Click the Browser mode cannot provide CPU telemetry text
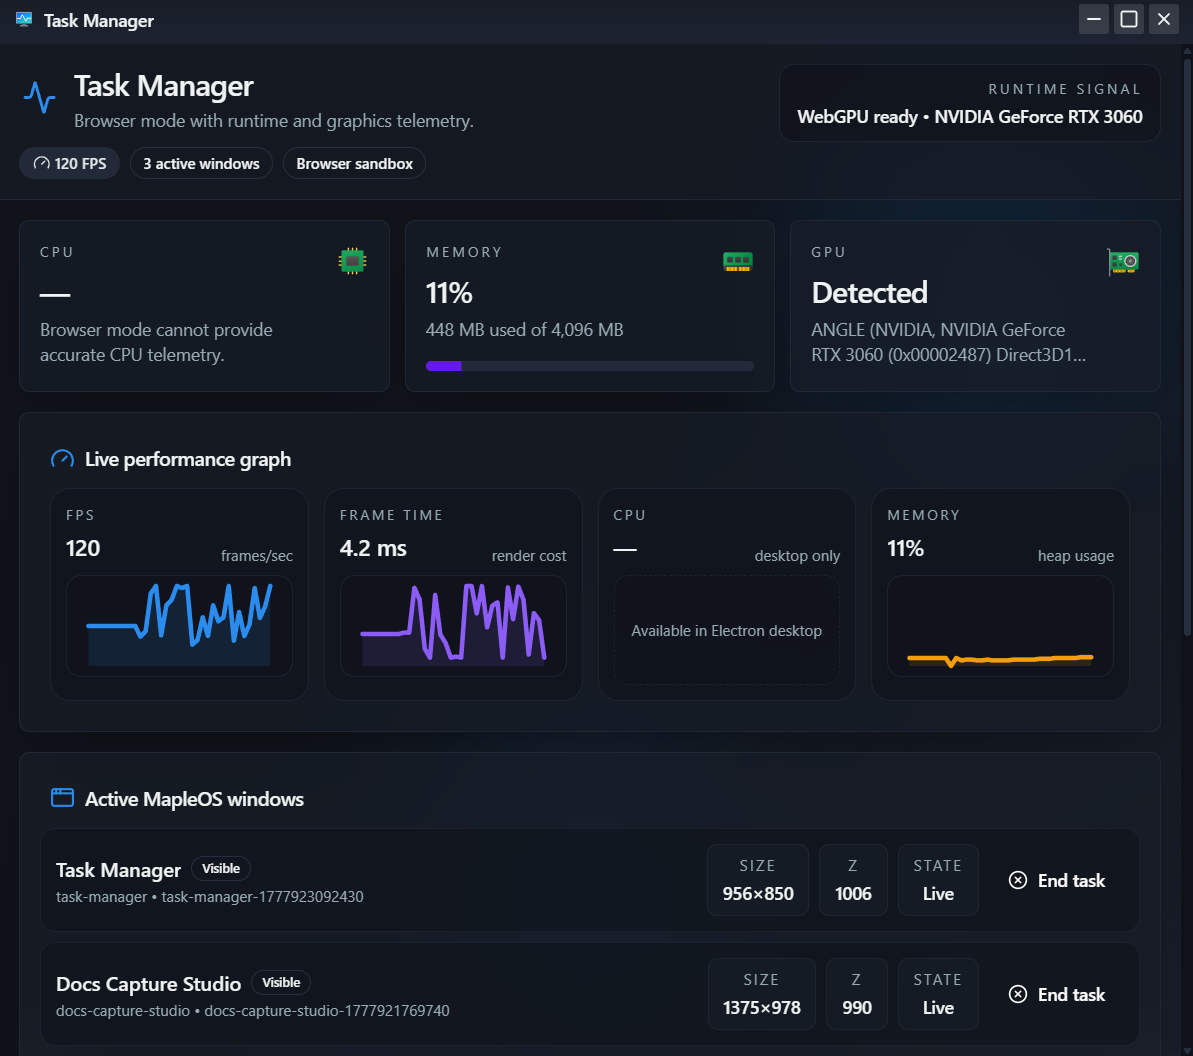This screenshot has height=1056, width=1193. 156,342
